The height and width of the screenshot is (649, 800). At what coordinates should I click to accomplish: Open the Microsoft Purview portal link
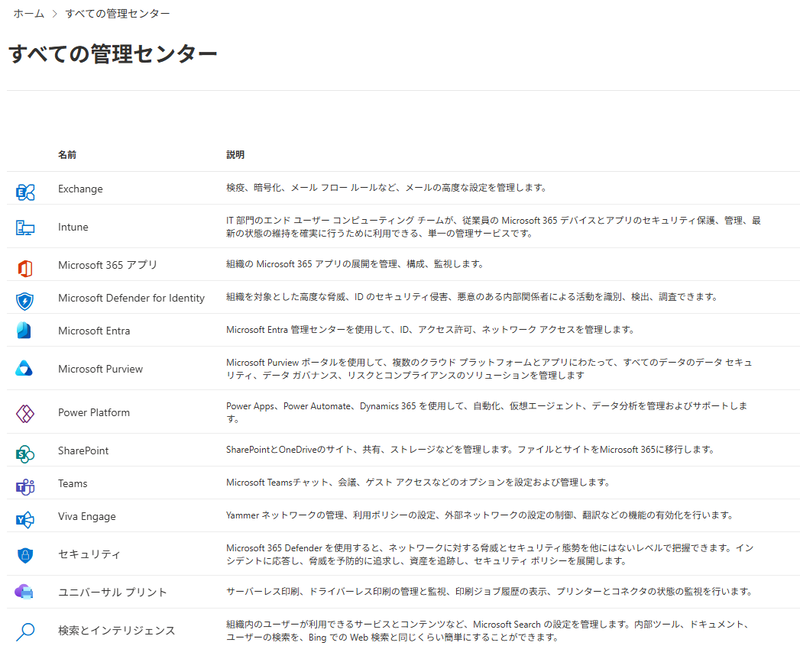(x=101, y=369)
